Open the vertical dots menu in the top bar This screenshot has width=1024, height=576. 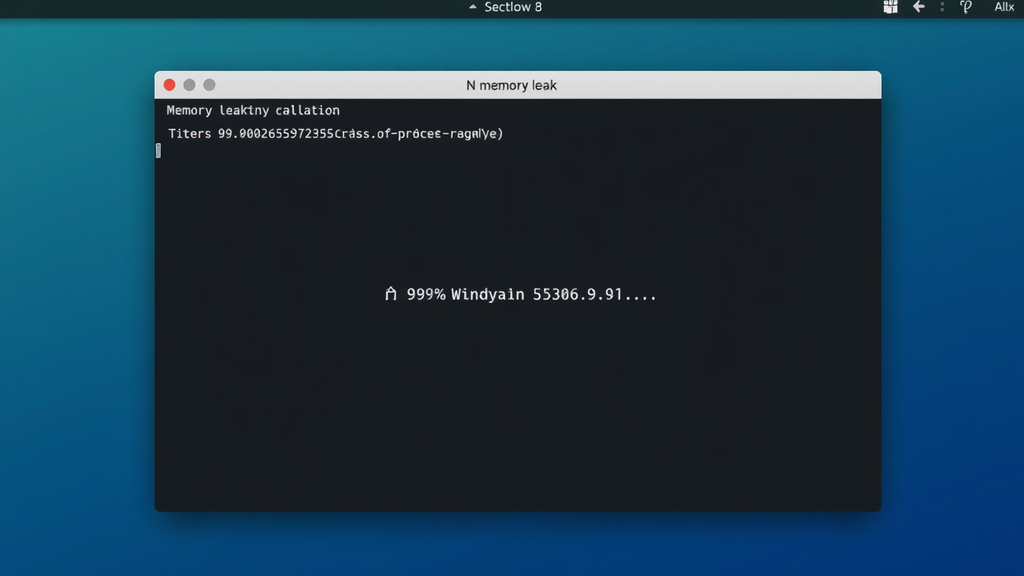[x=942, y=7]
